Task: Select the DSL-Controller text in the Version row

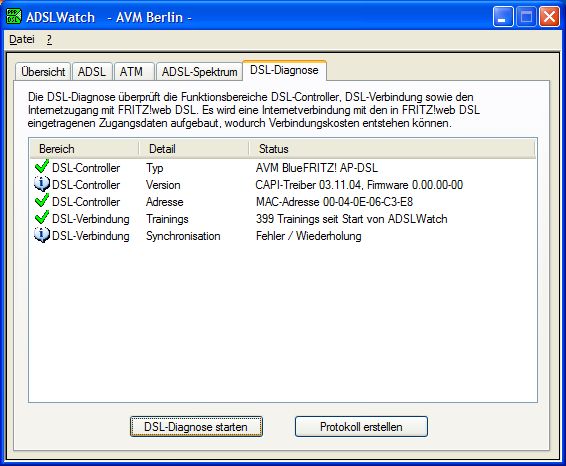Action: tap(86, 185)
